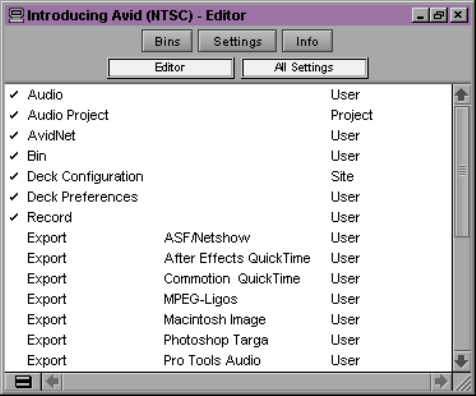Switch to the Bins tab
476x396 pixels.
167,41
